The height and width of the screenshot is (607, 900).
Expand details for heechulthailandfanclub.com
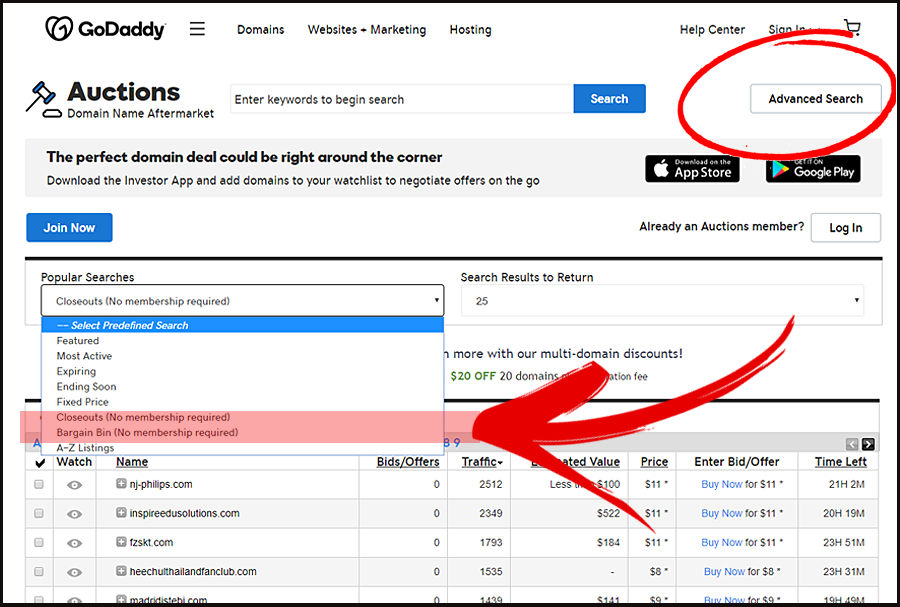click(121, 571)
